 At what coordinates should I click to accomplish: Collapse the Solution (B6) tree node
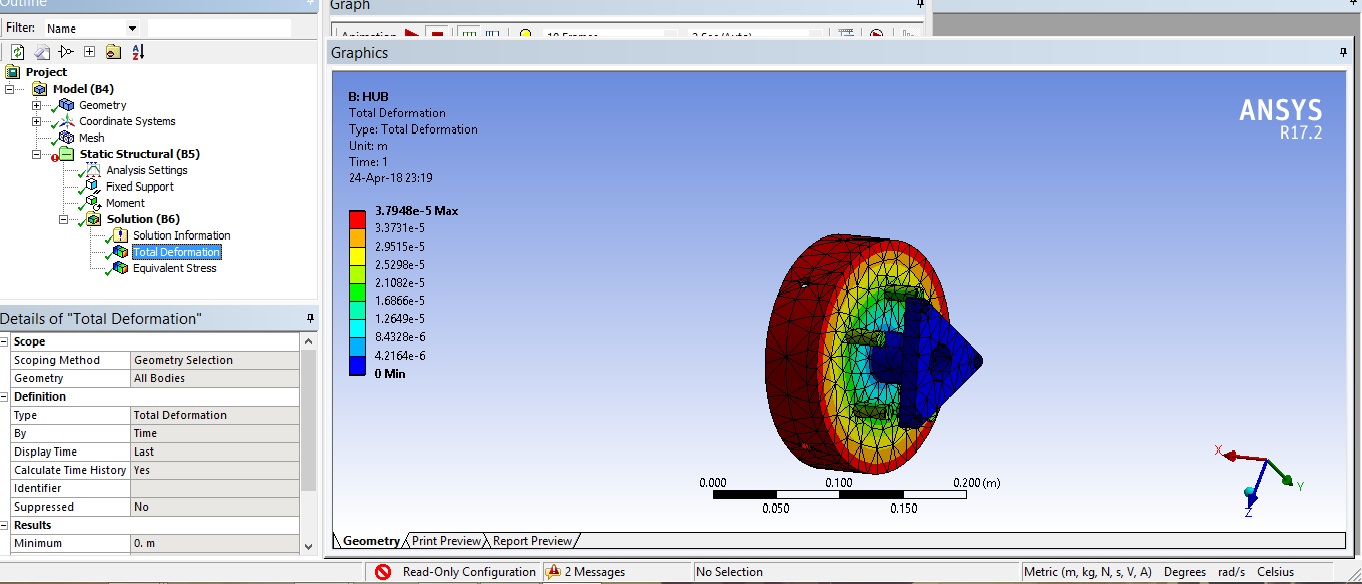click(64, 219)
